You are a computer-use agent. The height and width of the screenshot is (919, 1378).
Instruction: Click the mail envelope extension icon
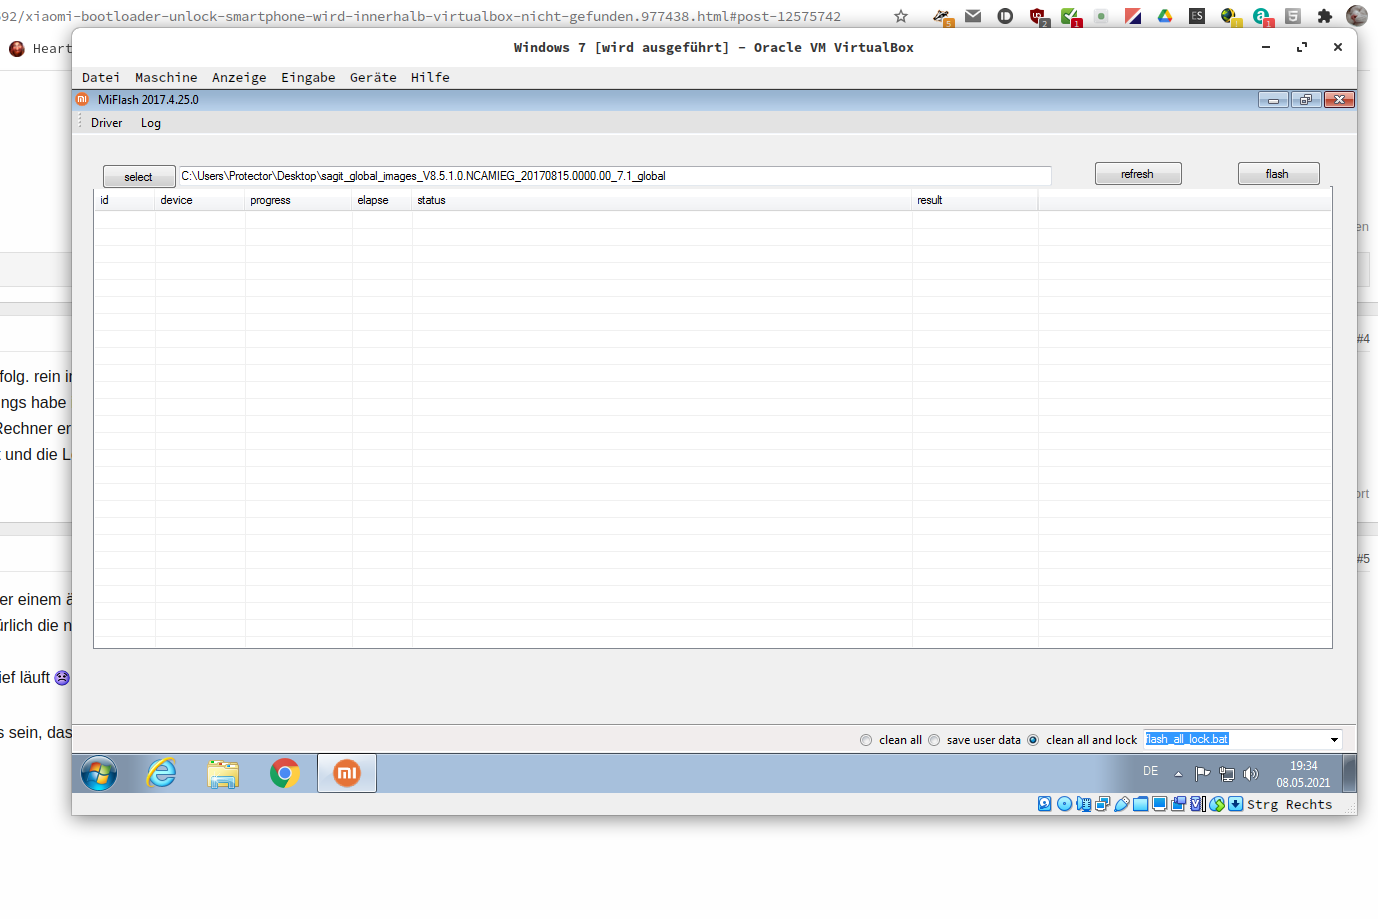(x=972, y=16)
